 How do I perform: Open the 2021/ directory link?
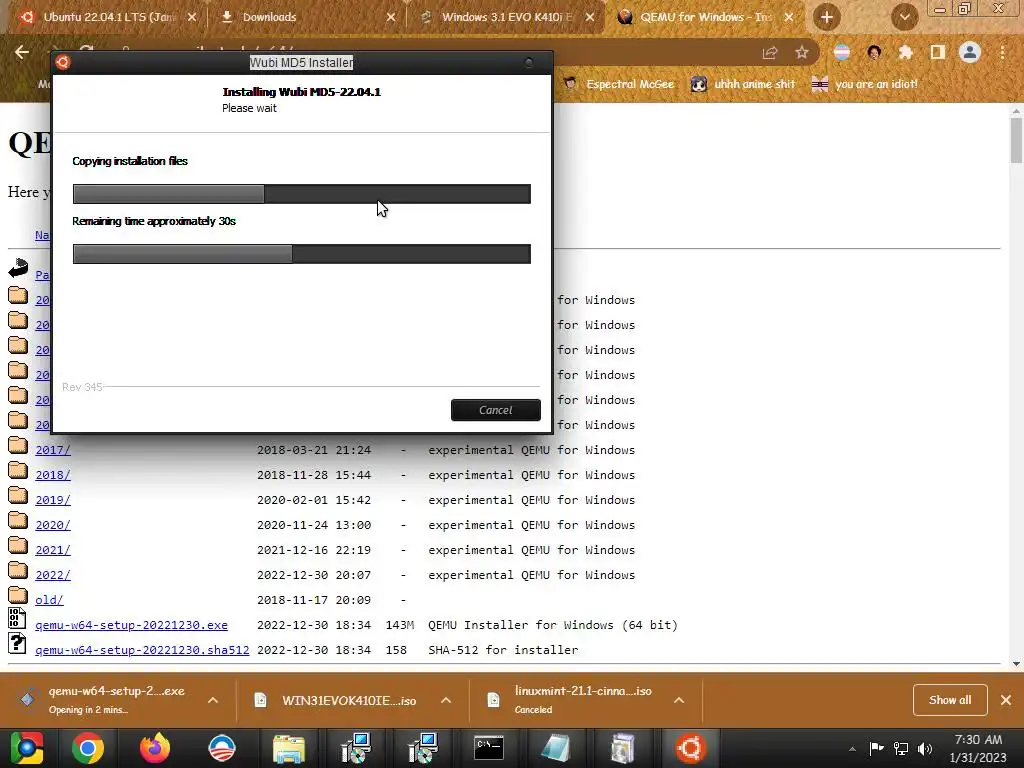tap(53, 550)
